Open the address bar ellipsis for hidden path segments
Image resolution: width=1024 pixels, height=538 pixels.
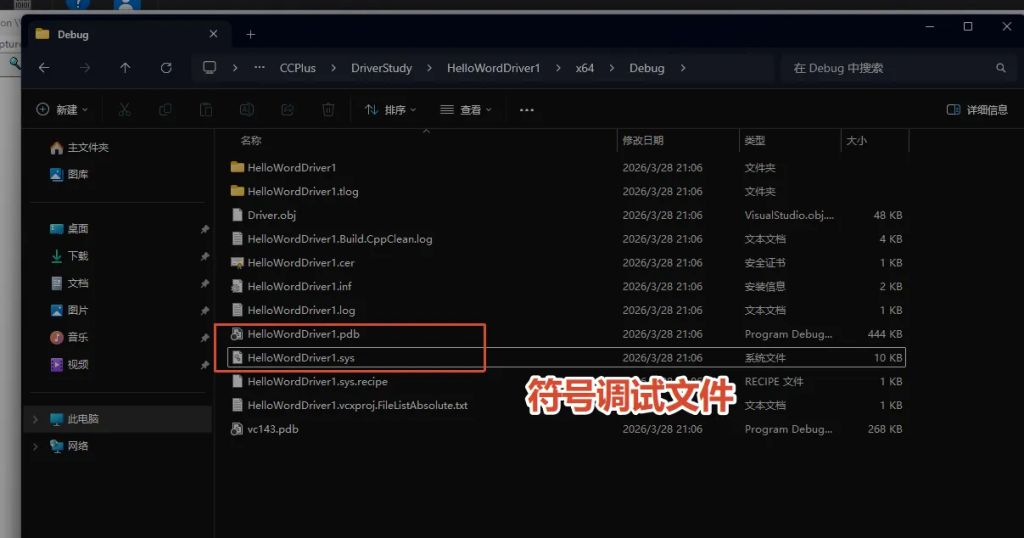tap(259, 67)
